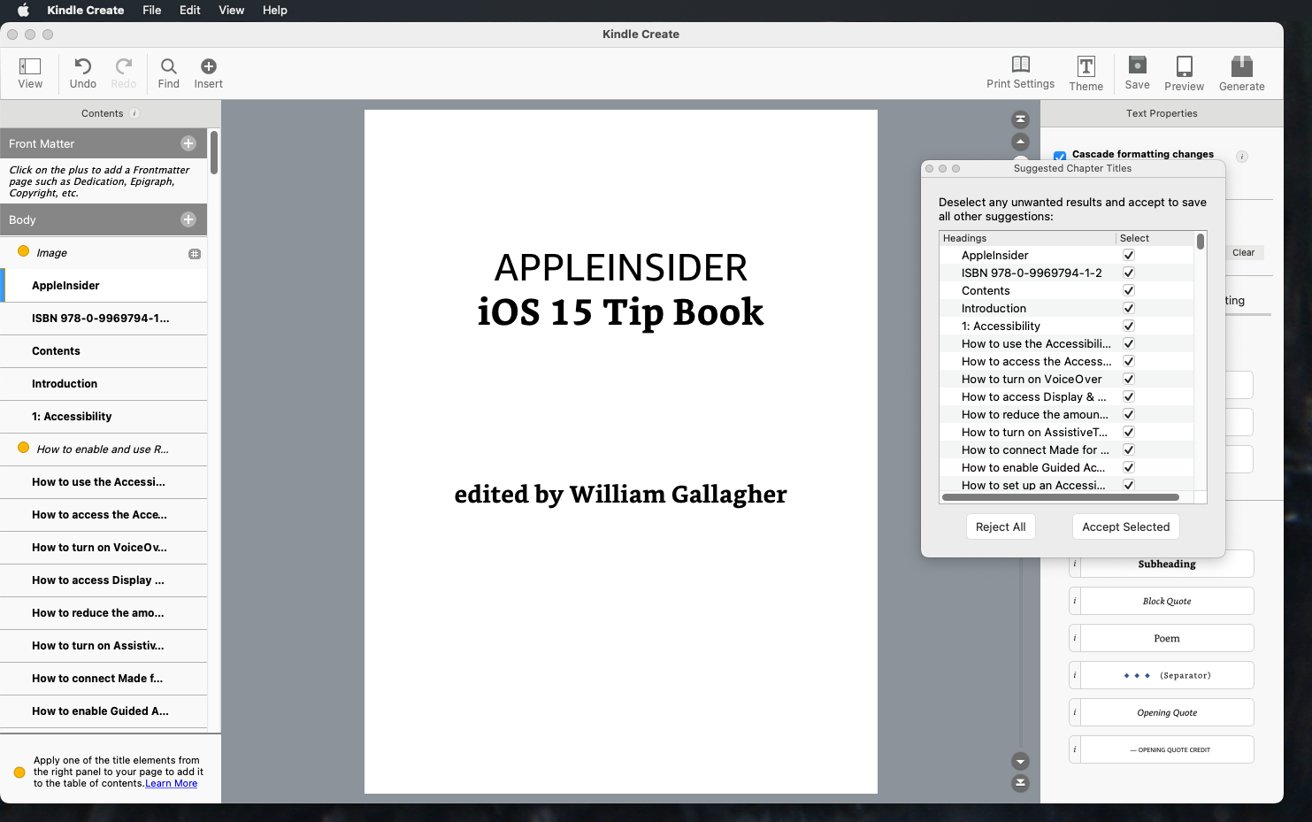Screen dimensions: 1312x822
Task: Click Reject All button
Action: [1000, 527]
